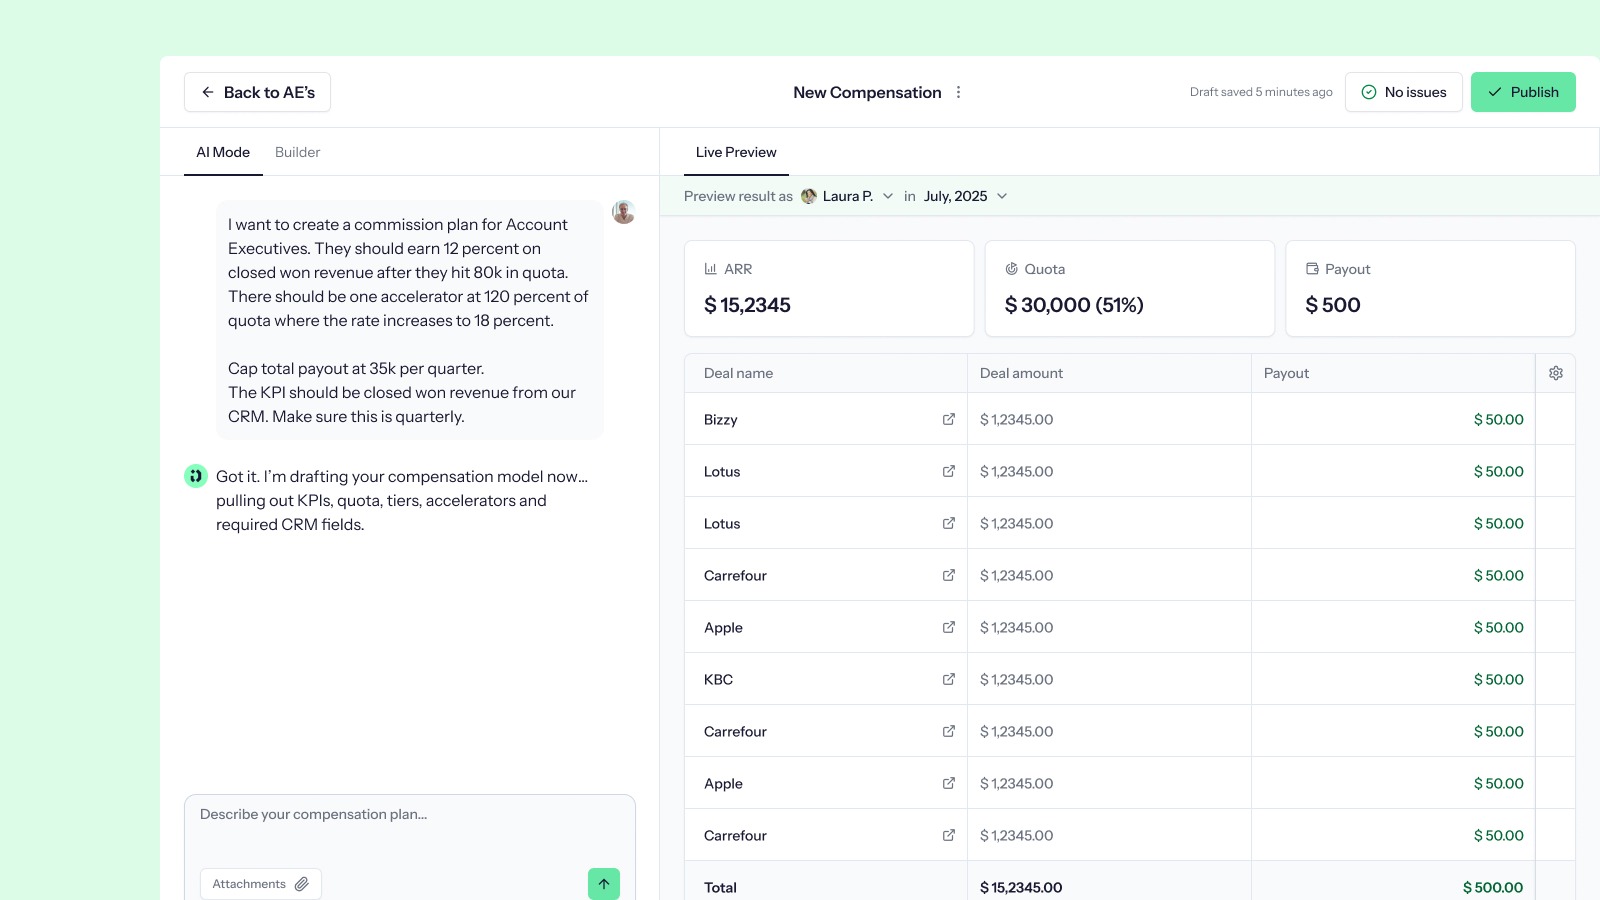Publish the compensation plan
The width and height of the screenshot is (1600, 900).
(1522, 92)
